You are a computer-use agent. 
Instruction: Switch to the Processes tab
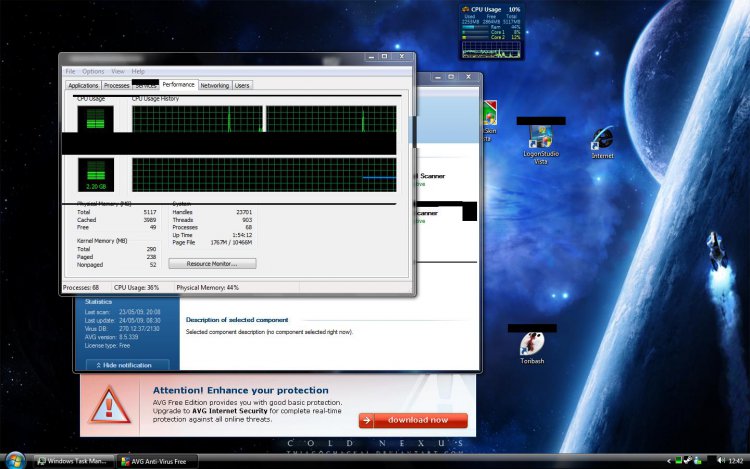[116, 85]
